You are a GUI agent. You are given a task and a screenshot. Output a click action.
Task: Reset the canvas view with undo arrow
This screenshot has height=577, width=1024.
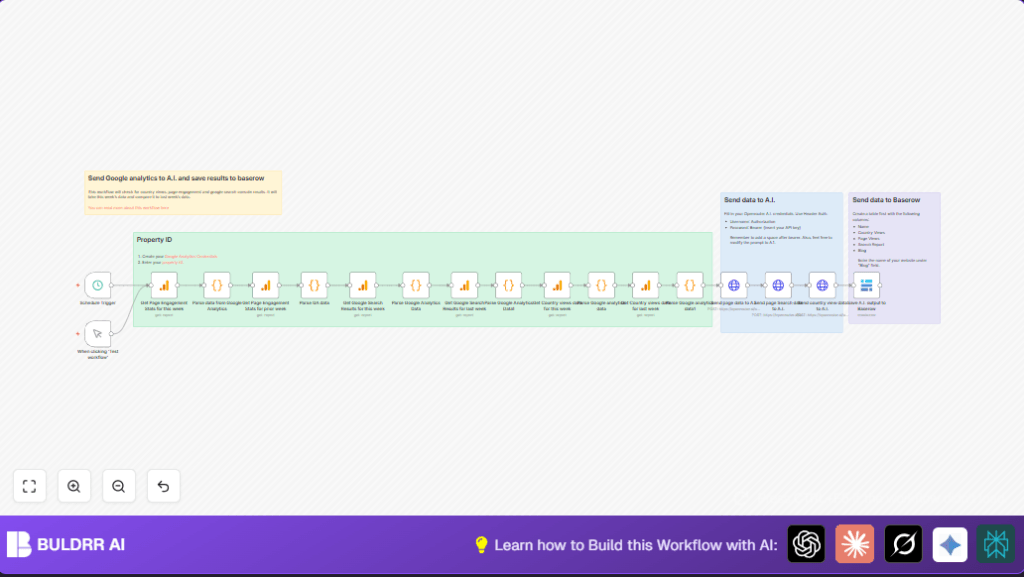(x=163, y=486)
